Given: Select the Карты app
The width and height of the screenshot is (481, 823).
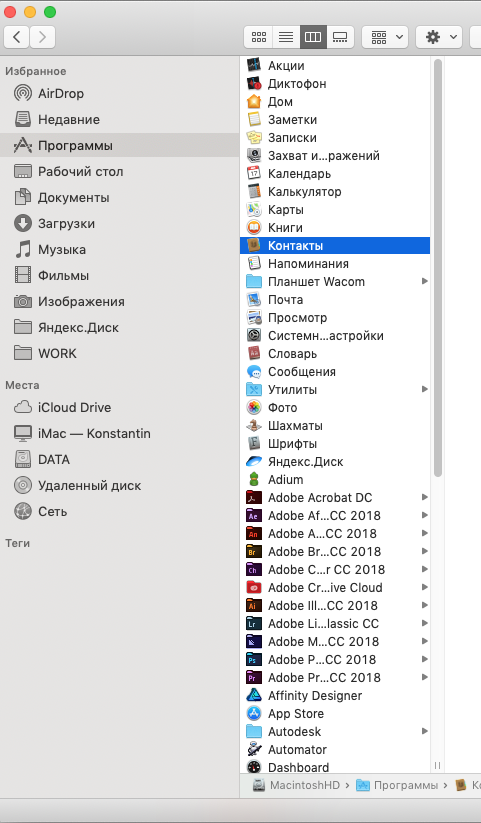Looking at the screenshot, I should 335,209.
